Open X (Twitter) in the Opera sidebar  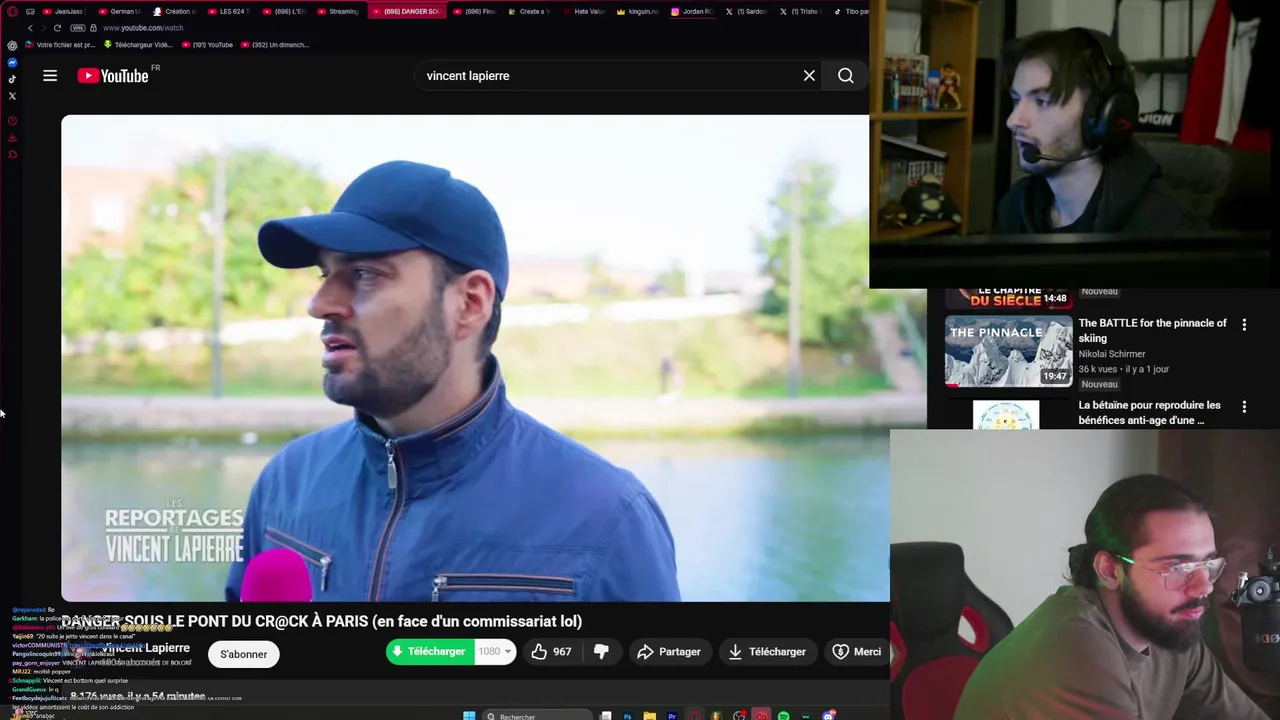click(x=12, y=96)
